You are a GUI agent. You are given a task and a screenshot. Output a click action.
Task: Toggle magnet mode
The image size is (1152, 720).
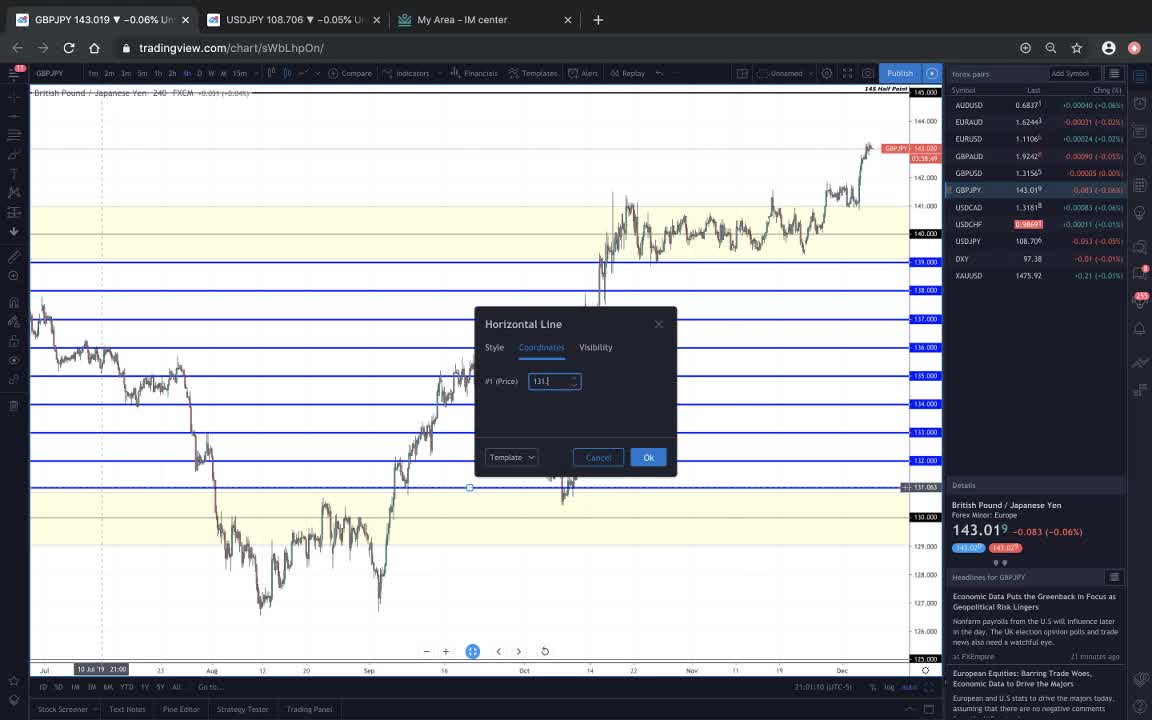pyautogui.click(x=14, y=302)
